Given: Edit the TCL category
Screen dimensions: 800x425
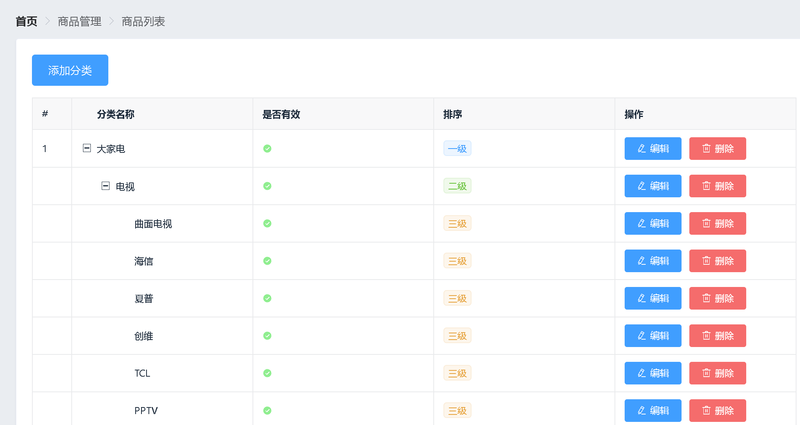Looking at the screenshot, I should [653, 373].
